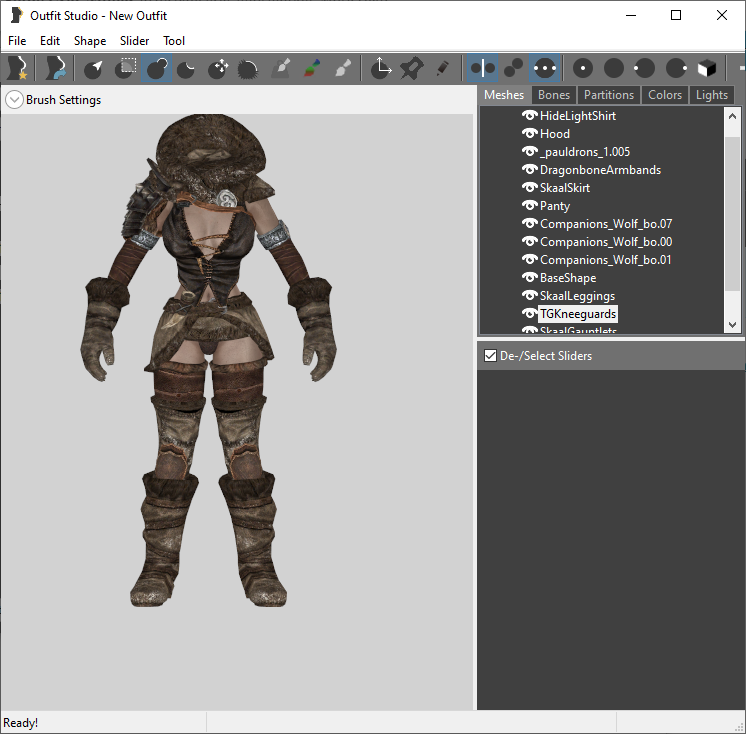This screenshot has width=746, height=734.
Task: Switch to the Partitions tab
Action: (609, 95)
